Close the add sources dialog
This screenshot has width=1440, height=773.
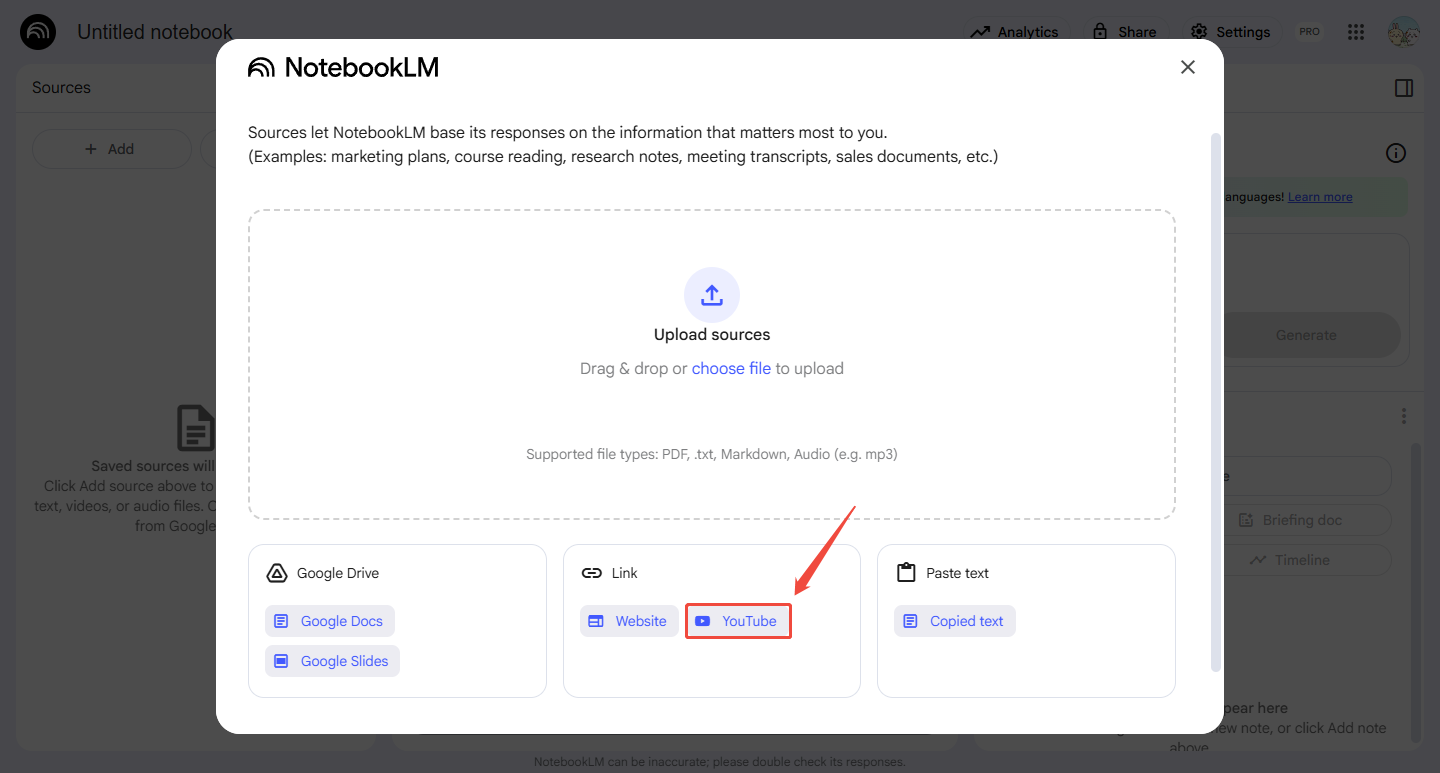coord(1187,67)
